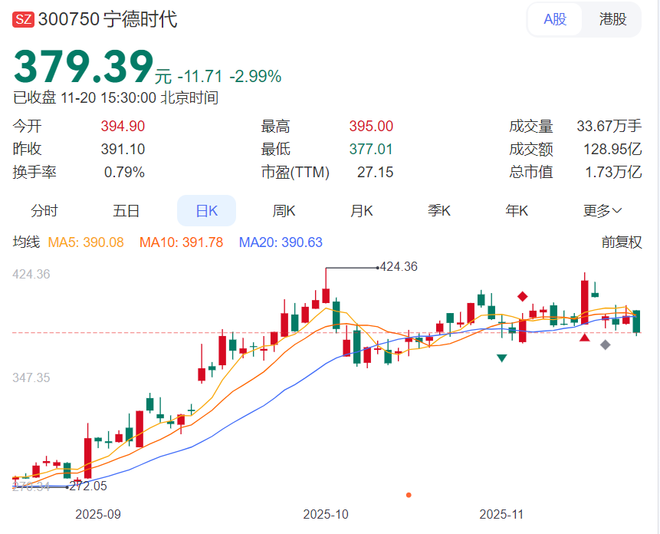Select the 分时 intraday tab
Screen dimensions: 660x534
click(x=44, y=211)
